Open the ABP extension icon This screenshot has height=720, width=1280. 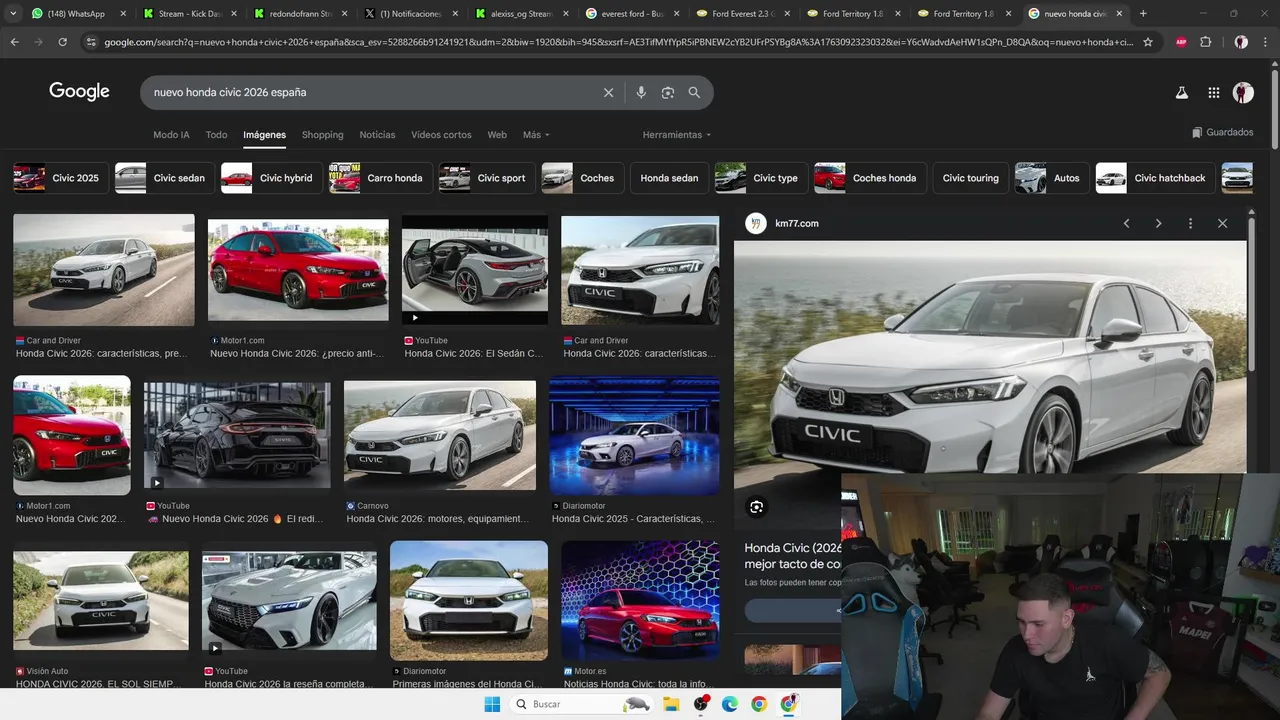[x=1181, y=42]
